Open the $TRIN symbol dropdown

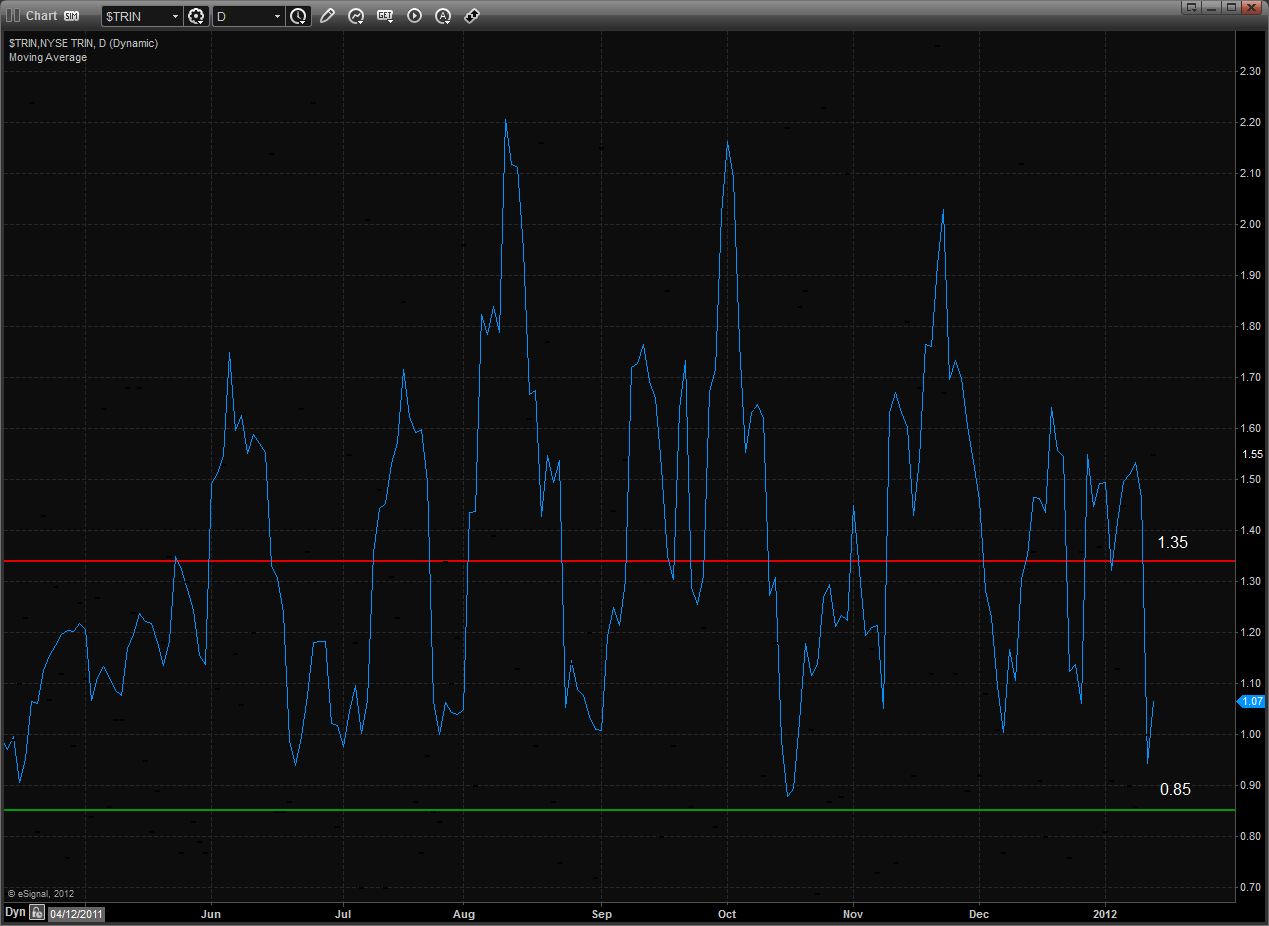(174, 16)
